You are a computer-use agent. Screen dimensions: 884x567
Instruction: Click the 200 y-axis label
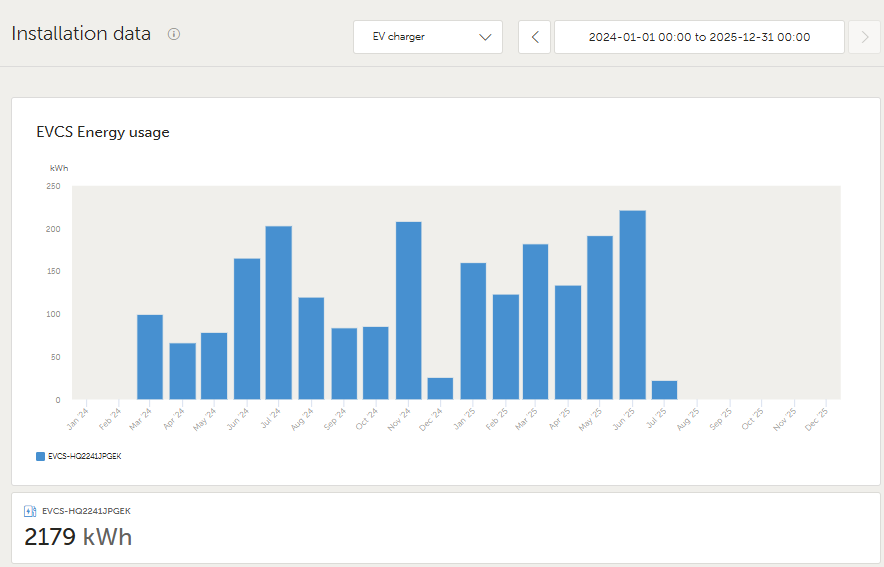53,229
